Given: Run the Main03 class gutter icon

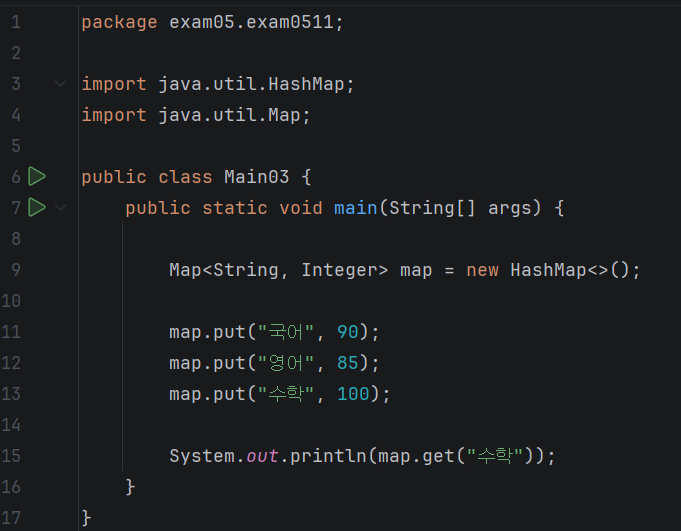Looking at the screenshot, I should click(x=37, y=177).
